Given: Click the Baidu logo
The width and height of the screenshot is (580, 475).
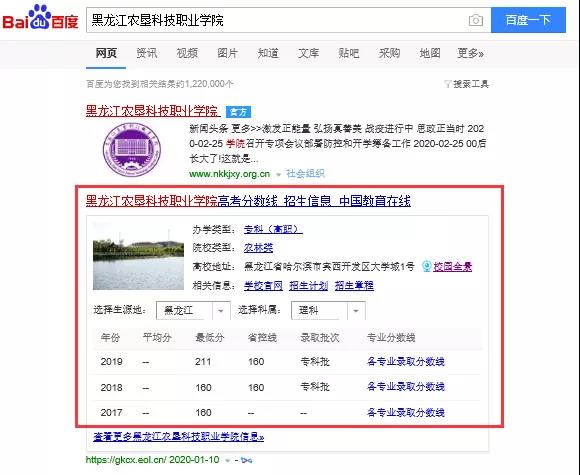Looking at the screenshot, I should [x=40, y=18].
